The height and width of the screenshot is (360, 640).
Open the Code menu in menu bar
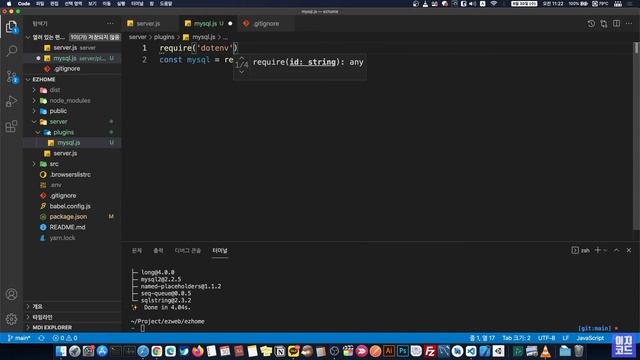tap(24, 4)
